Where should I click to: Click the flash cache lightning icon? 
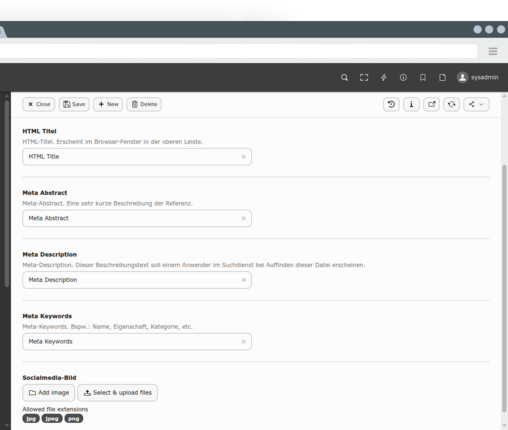(384, 78)
